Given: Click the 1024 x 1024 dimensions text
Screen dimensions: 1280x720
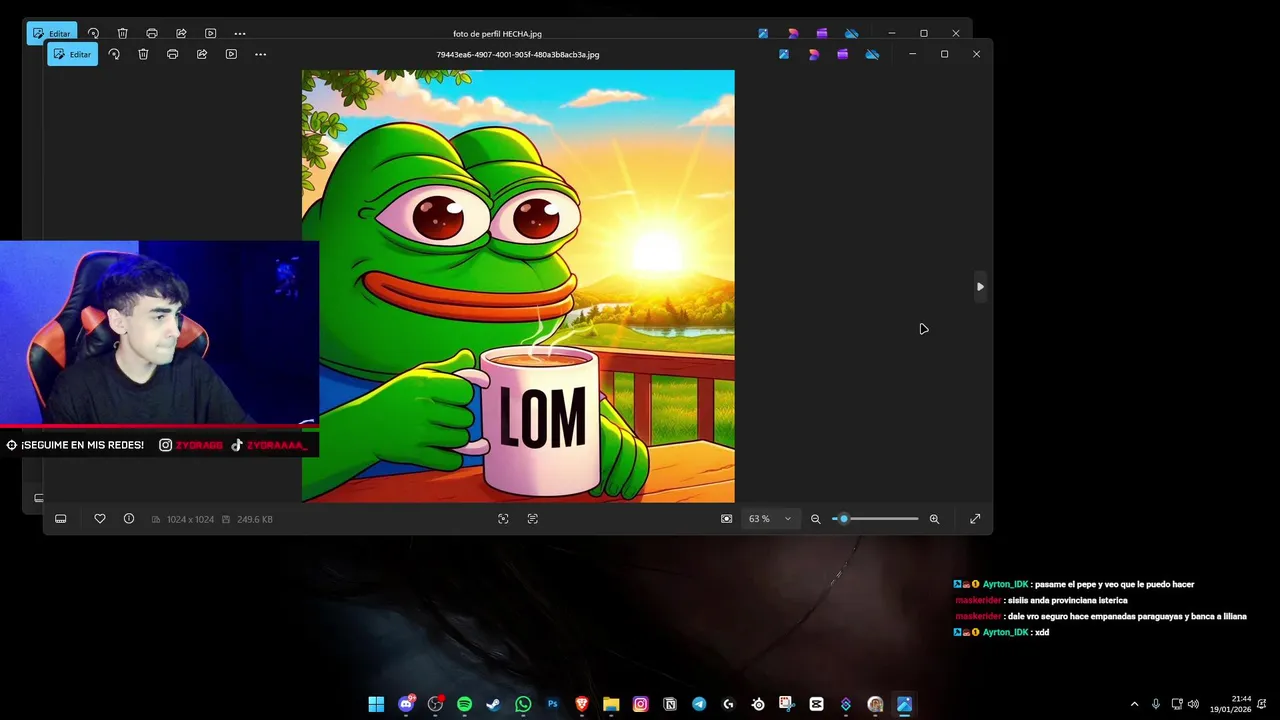Looking at the screenshot, I should pyautogui.click(x=191, y=519).
